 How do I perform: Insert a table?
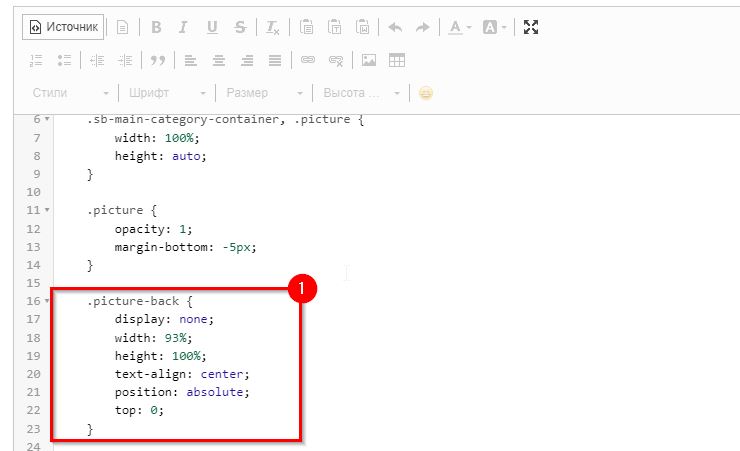(397, 60)
